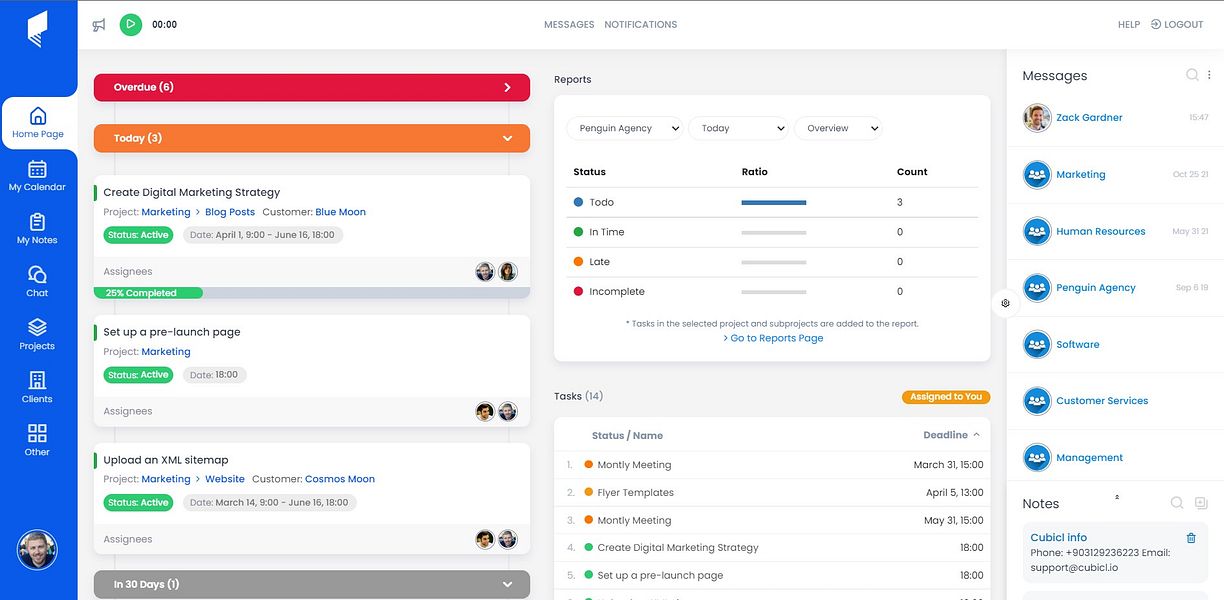Screen dimensions: 1224x600
Task: Click the Logout button
Action: 1177,25
